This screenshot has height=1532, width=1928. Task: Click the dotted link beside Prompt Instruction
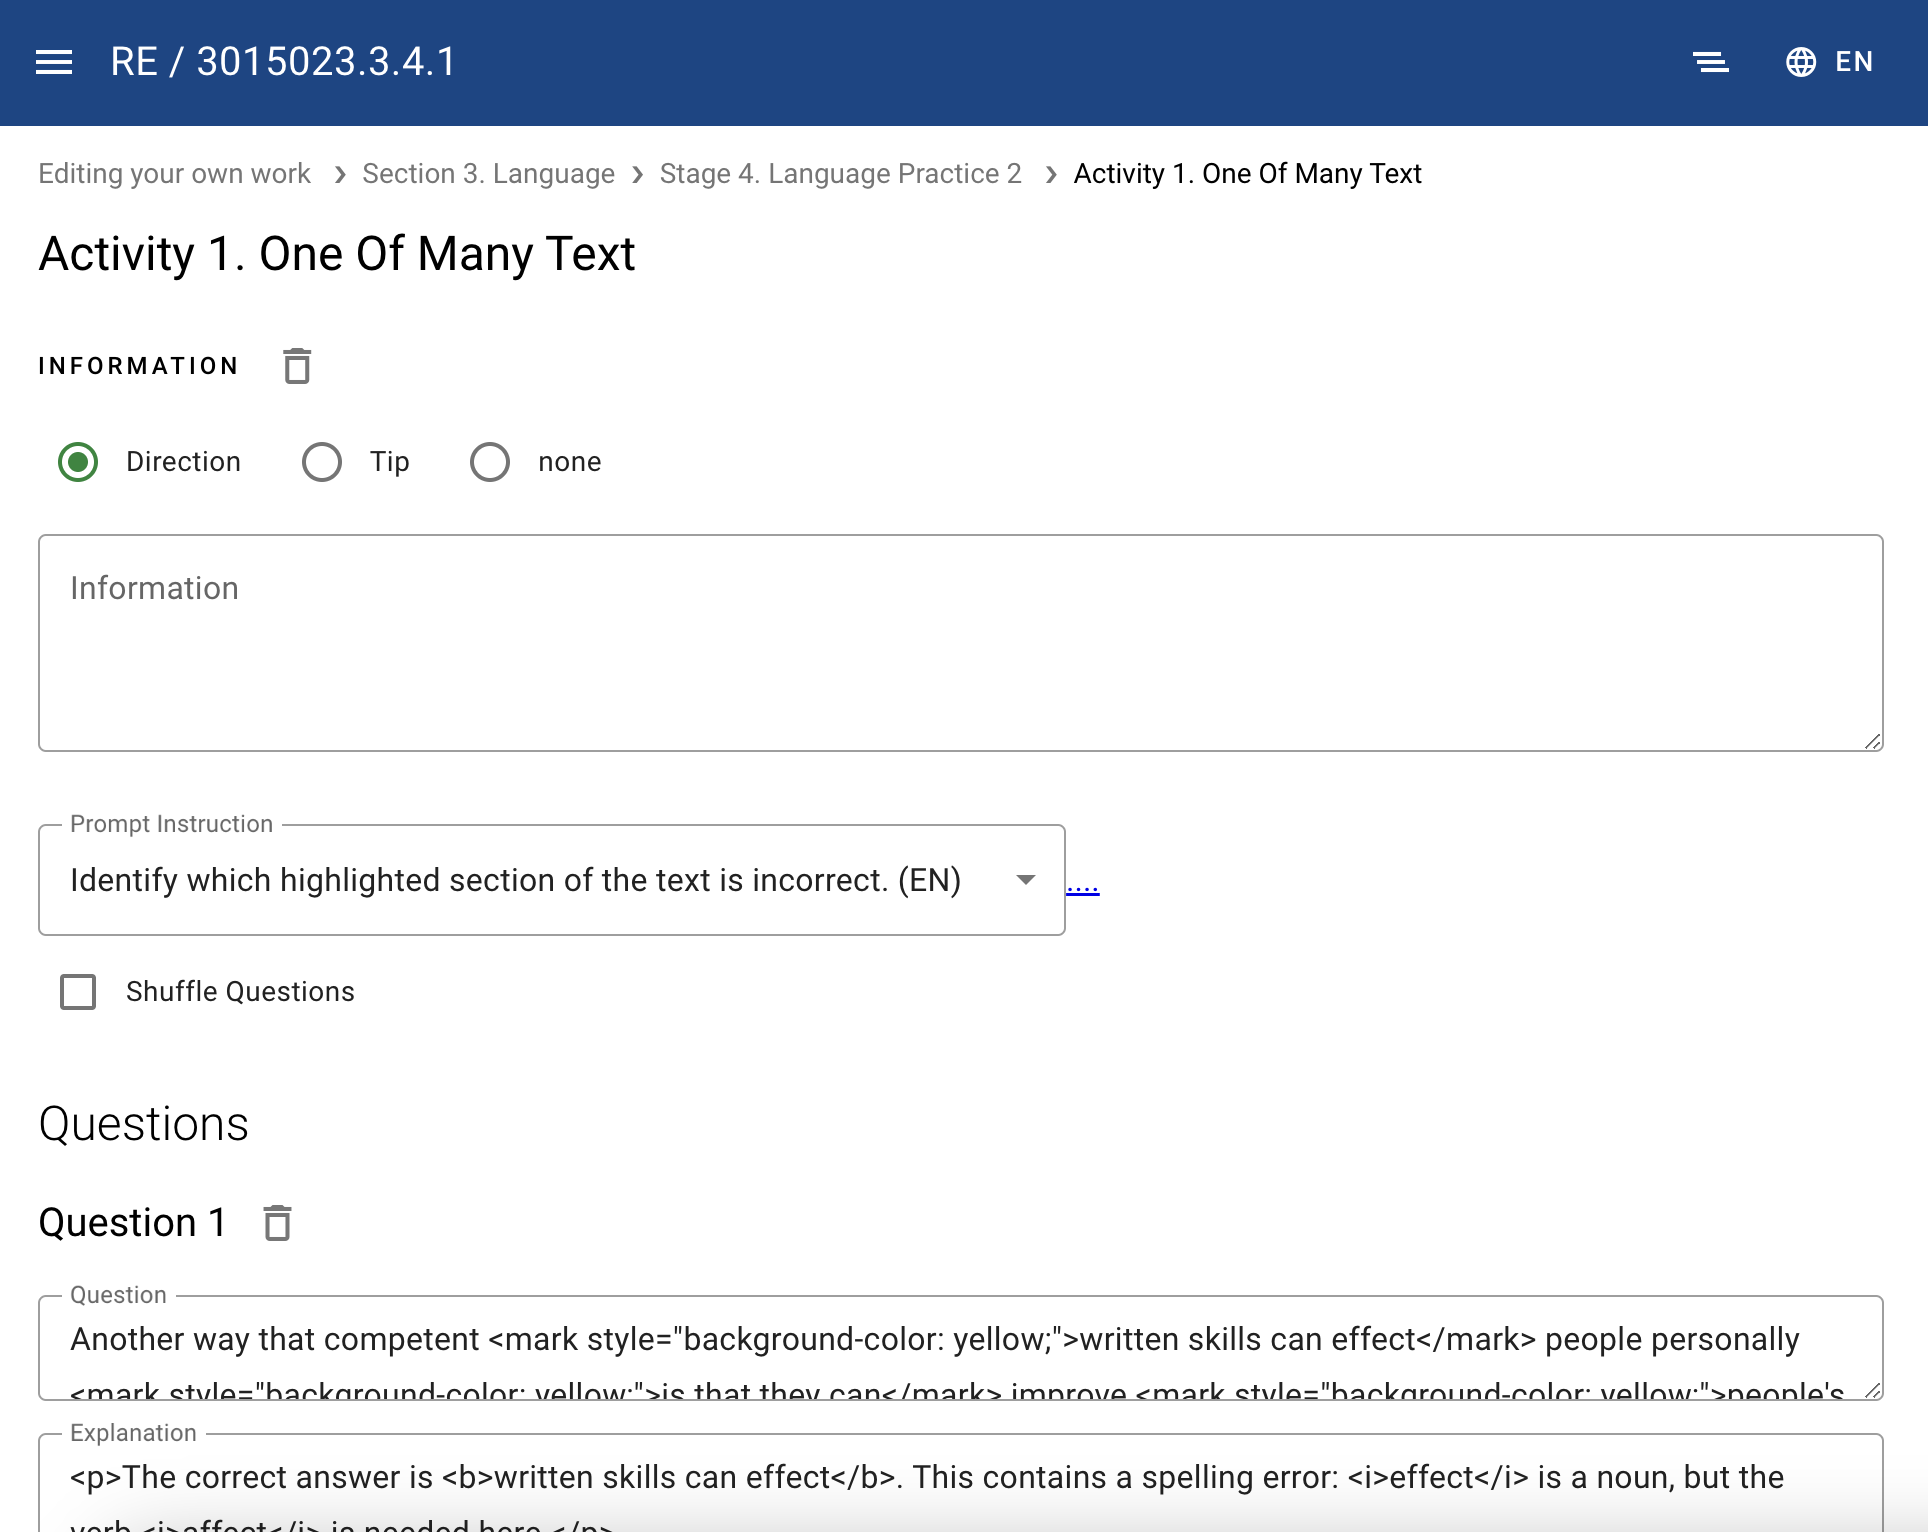pos(1082,887)
